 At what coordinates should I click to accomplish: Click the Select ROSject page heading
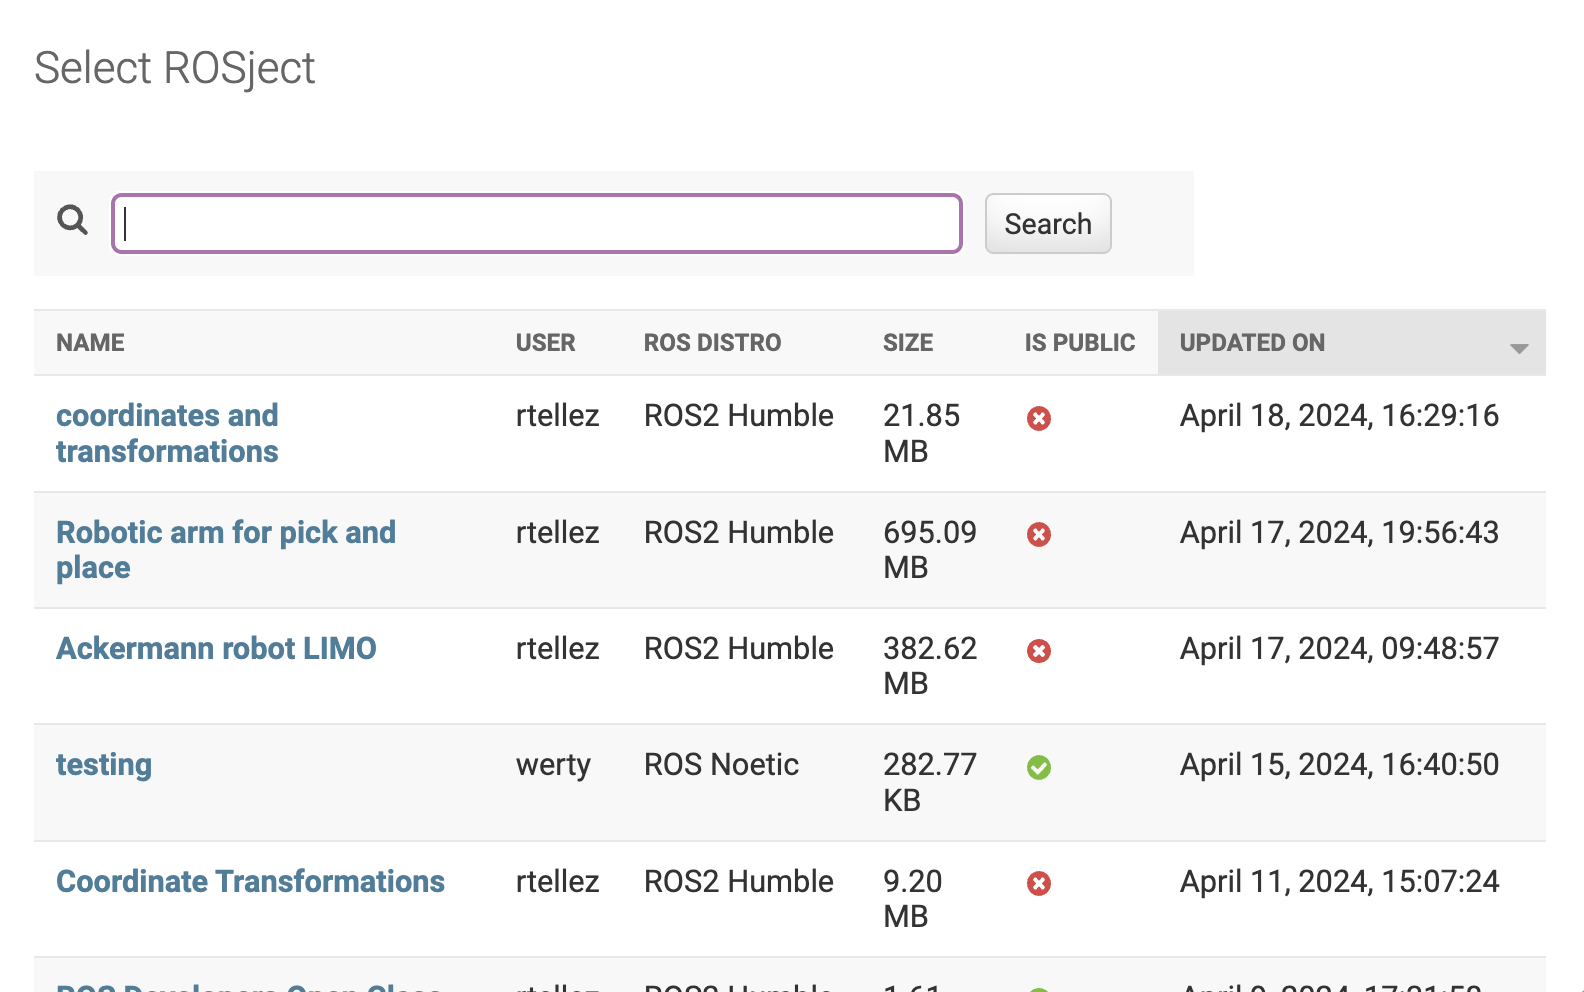[175, 69]
